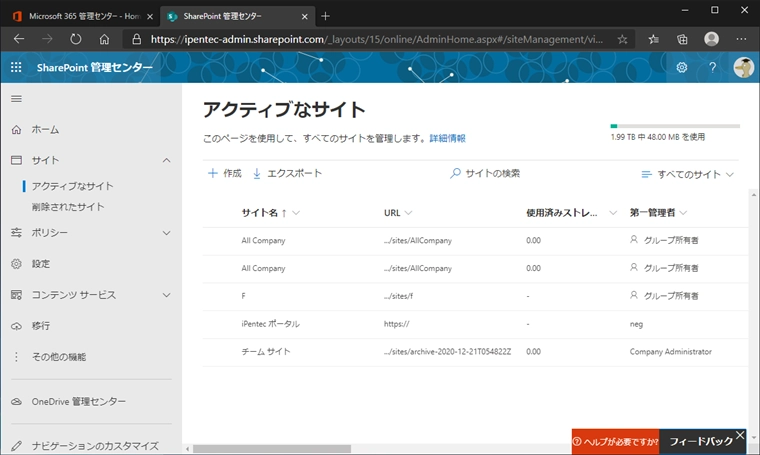This screenshot has height=455, width=760.
Task: Click the ポリシー policy sliders icon
Action: 16,233
